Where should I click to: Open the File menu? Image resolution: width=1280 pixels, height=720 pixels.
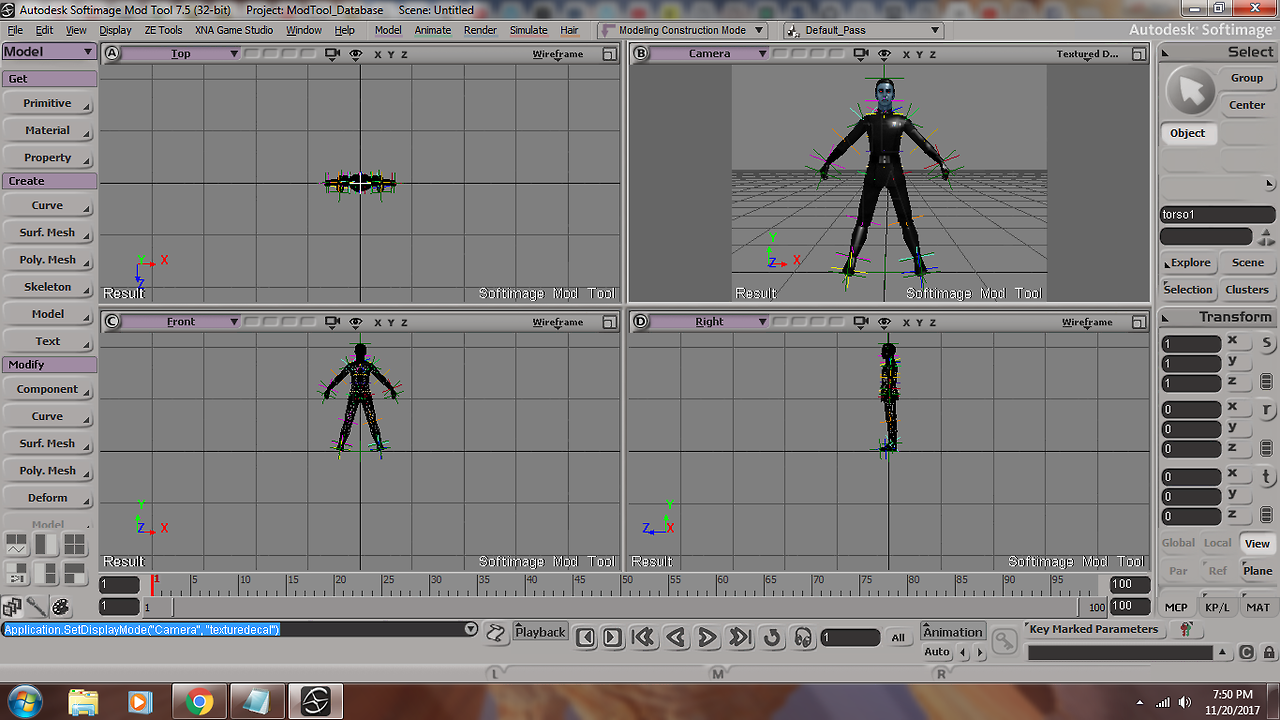point(15,30)
